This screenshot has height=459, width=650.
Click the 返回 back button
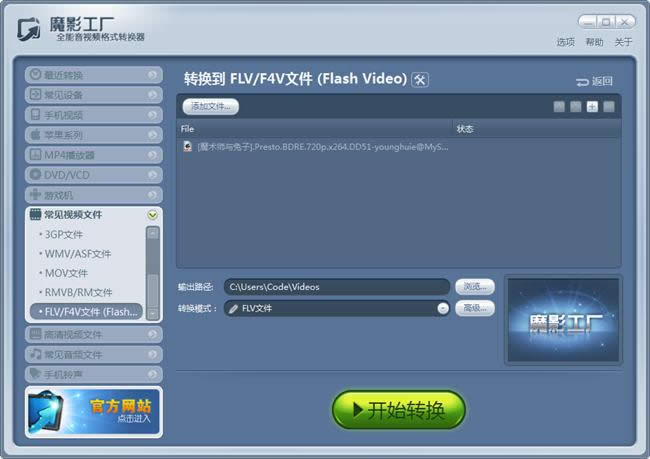594,81
